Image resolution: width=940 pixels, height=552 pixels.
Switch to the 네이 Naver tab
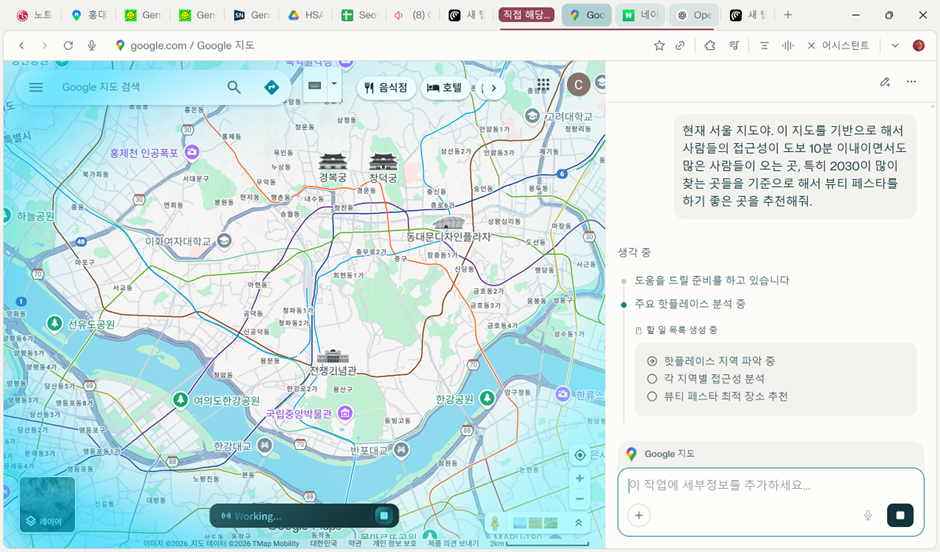tap(640, 15)
